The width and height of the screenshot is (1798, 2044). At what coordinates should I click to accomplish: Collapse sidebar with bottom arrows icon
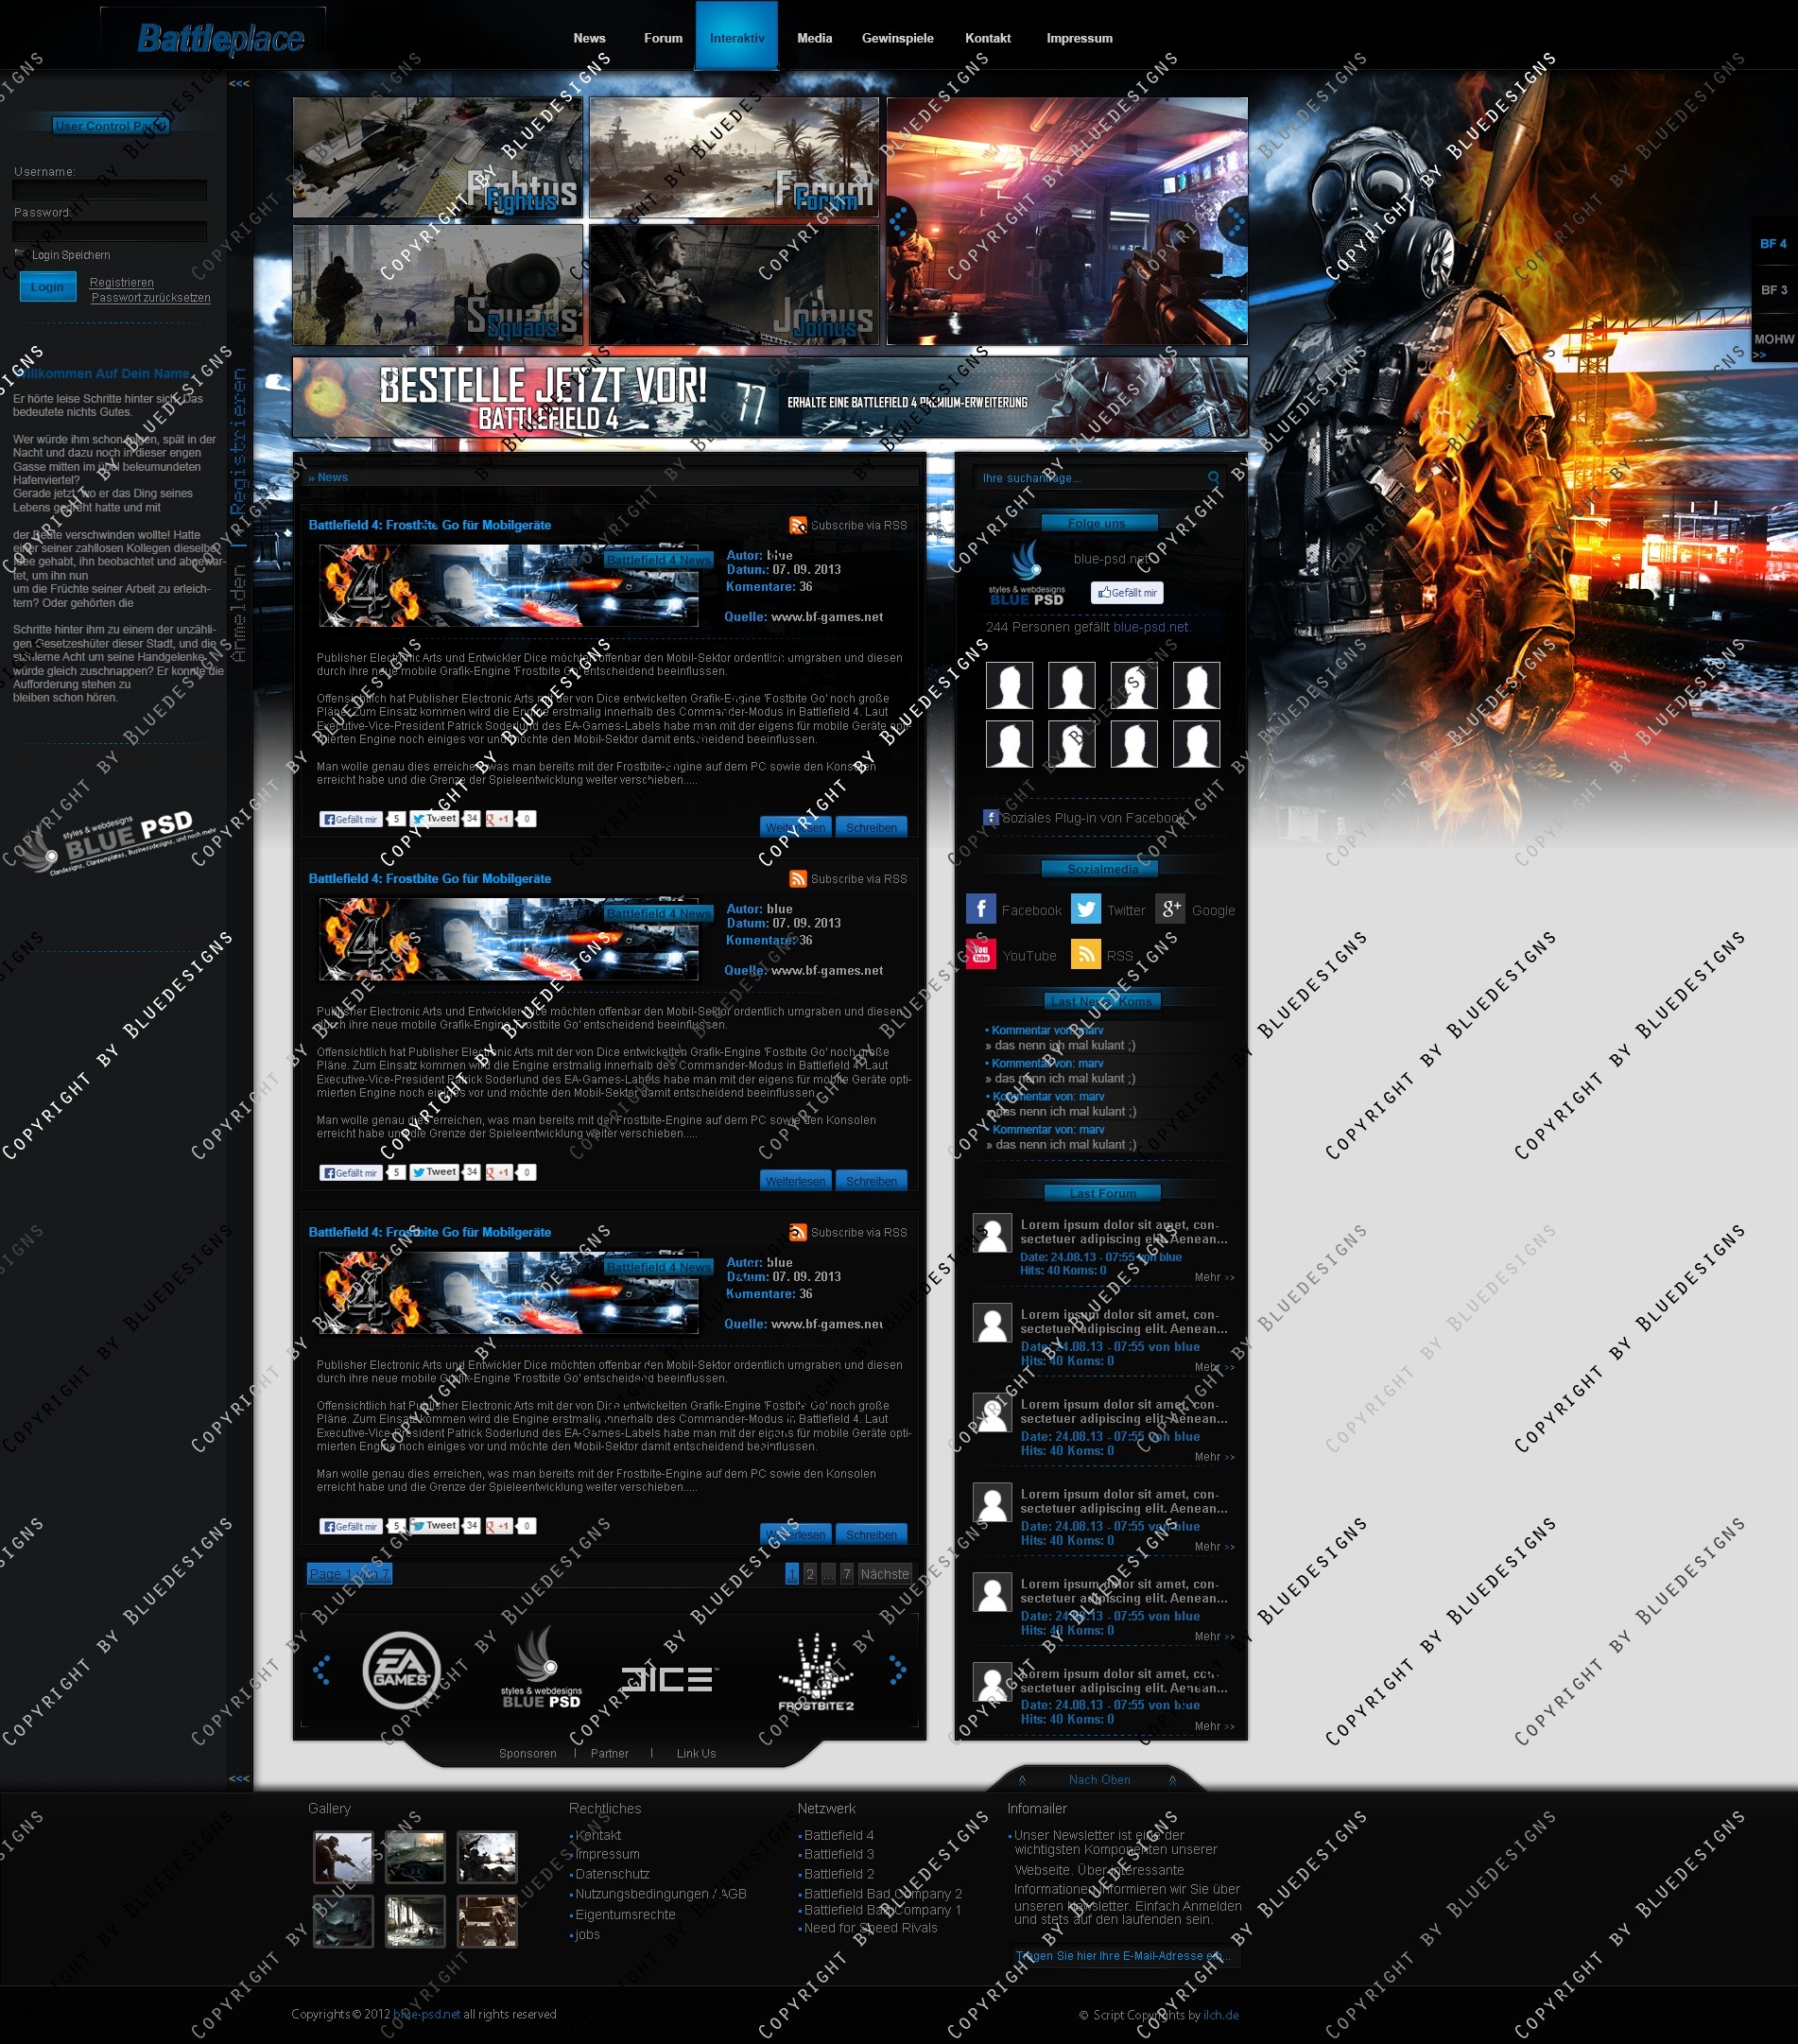[239, 1779]
